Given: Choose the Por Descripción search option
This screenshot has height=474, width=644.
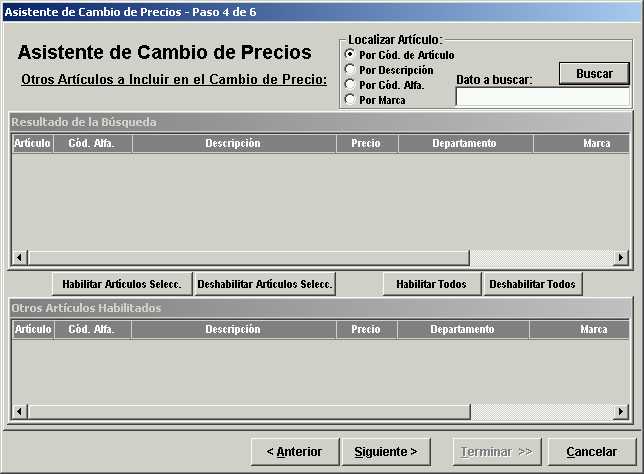Looking at the screenshot, I should coord(350,70).
